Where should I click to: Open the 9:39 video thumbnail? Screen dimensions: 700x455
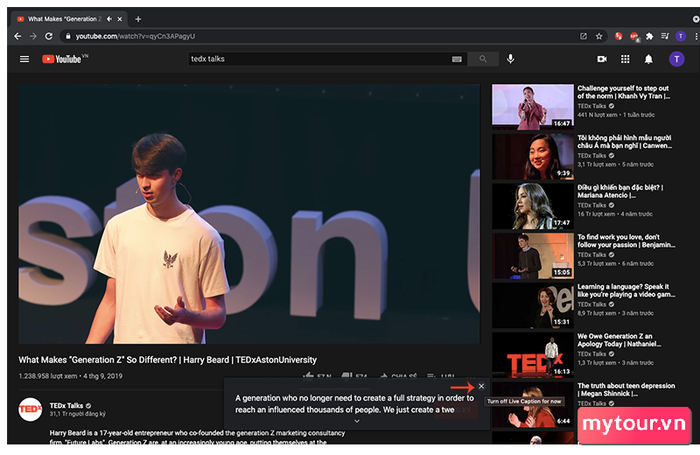point(533,156)
